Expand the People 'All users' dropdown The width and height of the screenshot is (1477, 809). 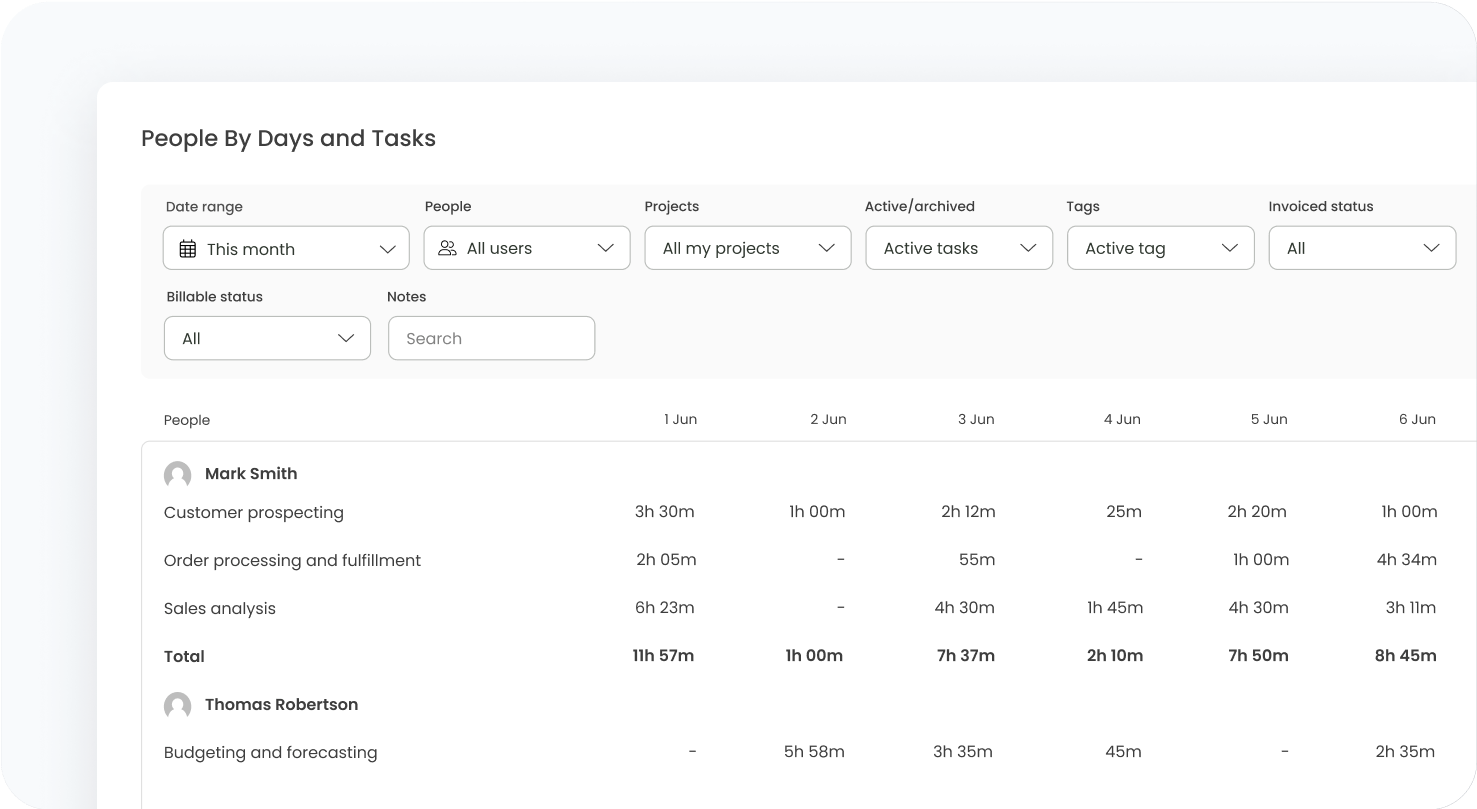(x=527, y=248)
